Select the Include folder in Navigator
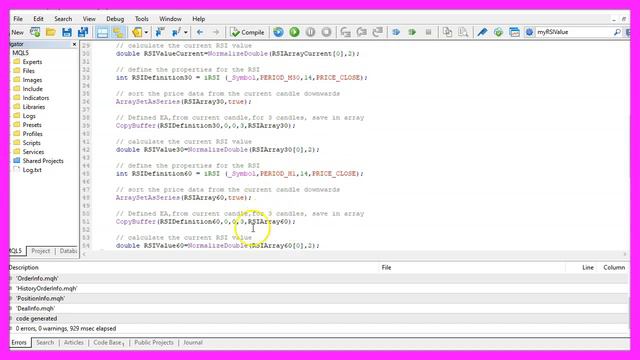The height and width of the screenshot is (360, 640). coord(33,89)
